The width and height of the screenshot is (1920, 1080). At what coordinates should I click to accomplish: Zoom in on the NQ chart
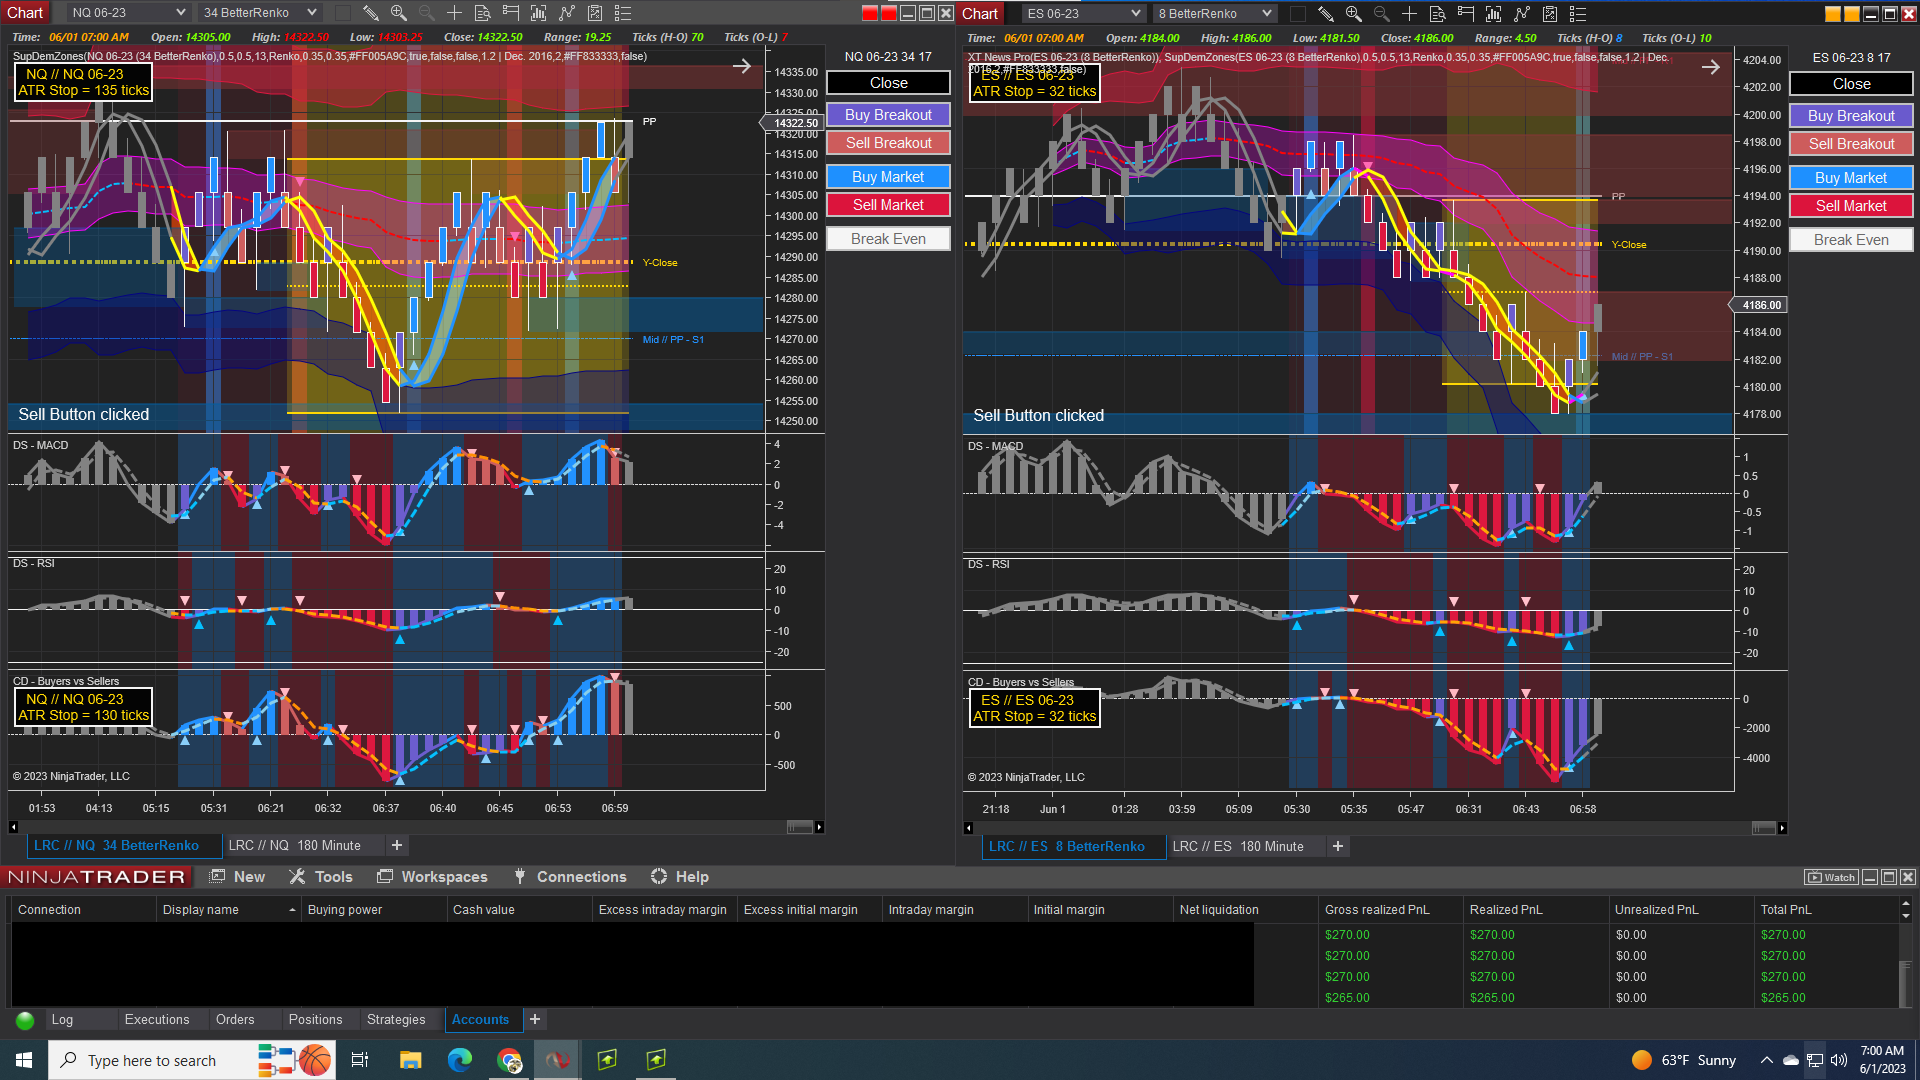click(x=398, y=13)
